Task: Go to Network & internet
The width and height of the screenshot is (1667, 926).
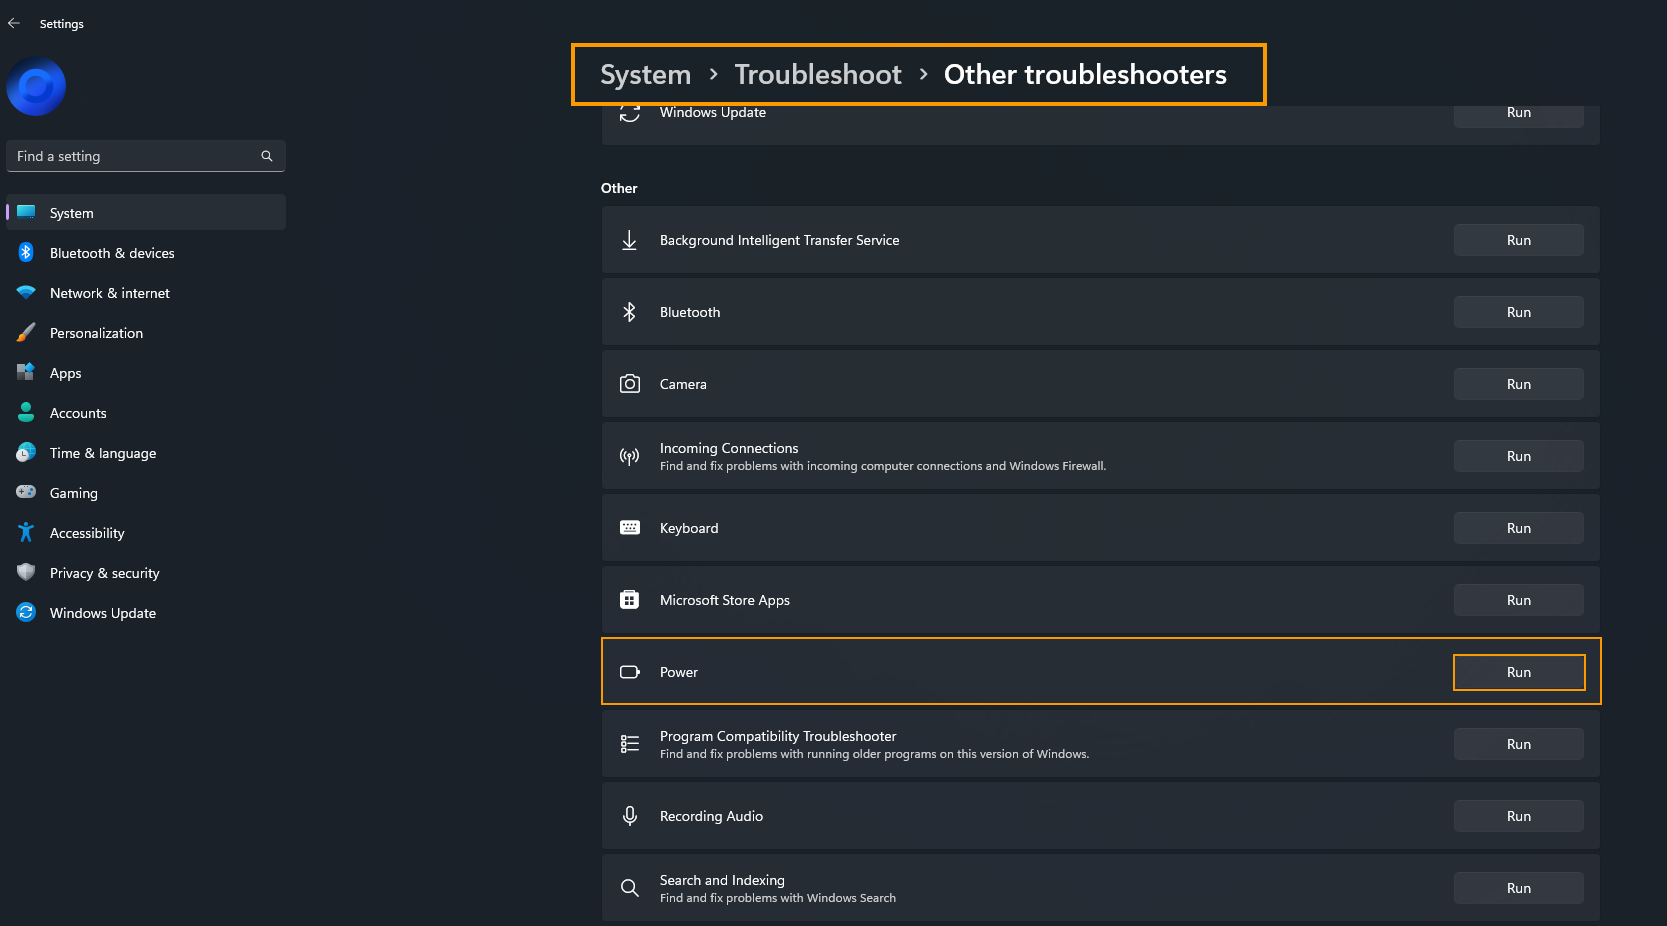Action: (146, 293)
